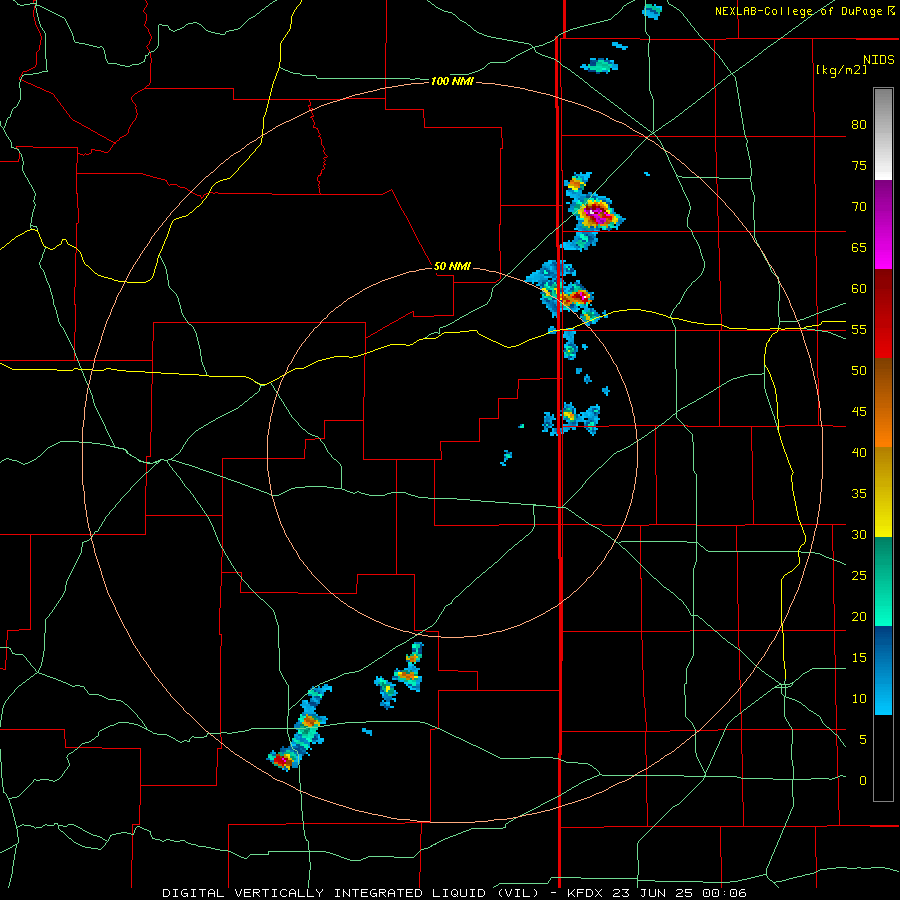This screenshot has width=900, height=900.
Task: Pick the magenta segment of color bar
Action: (883, 224)
